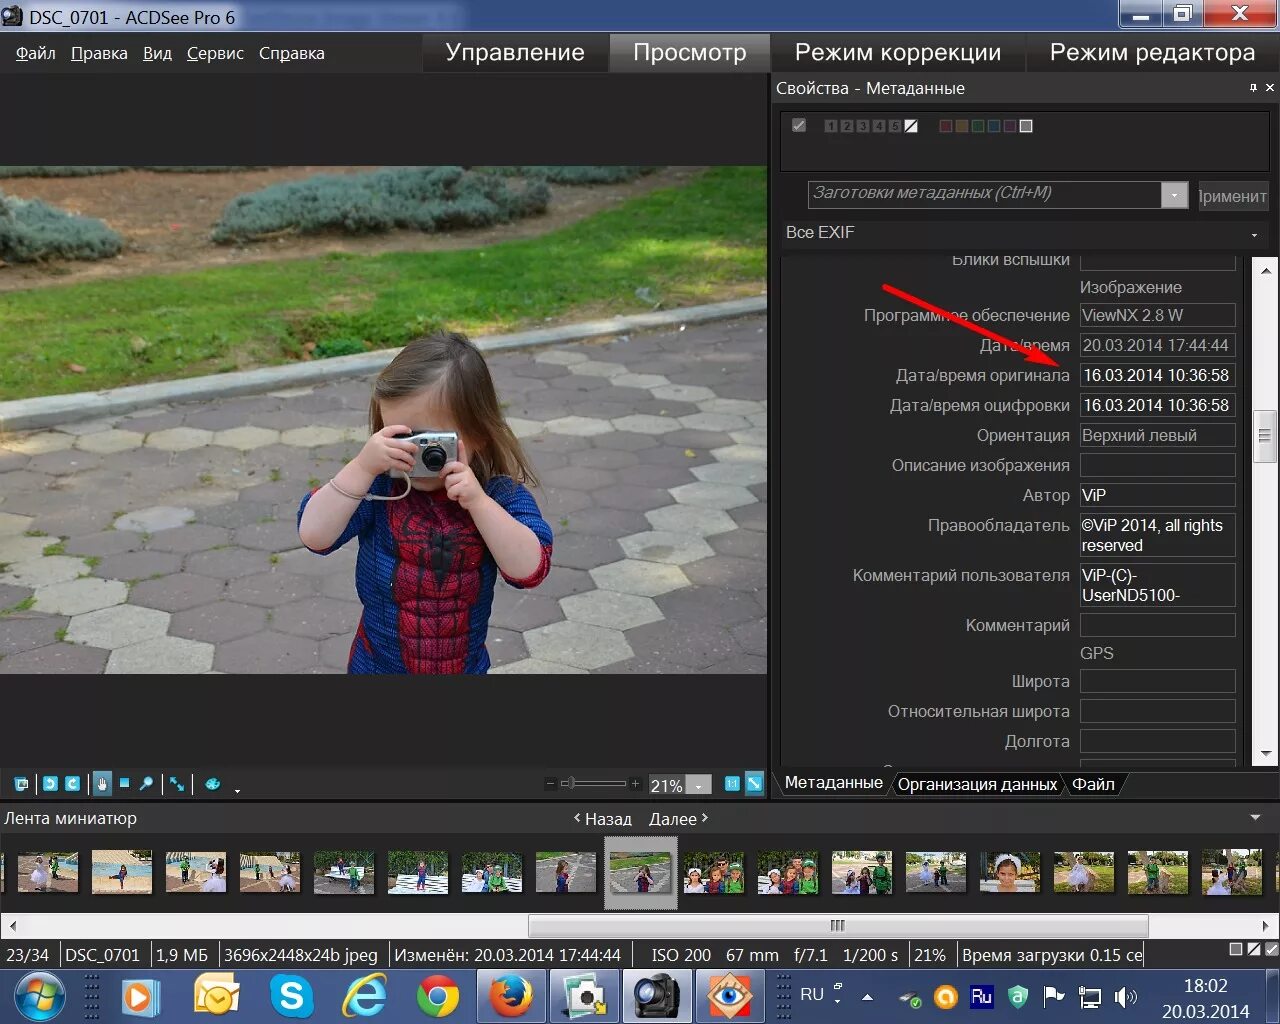This screenshot has height=1024, width=1280.
Task: Close the Свойства - Метаданные panel
Action: point(1270,88)
